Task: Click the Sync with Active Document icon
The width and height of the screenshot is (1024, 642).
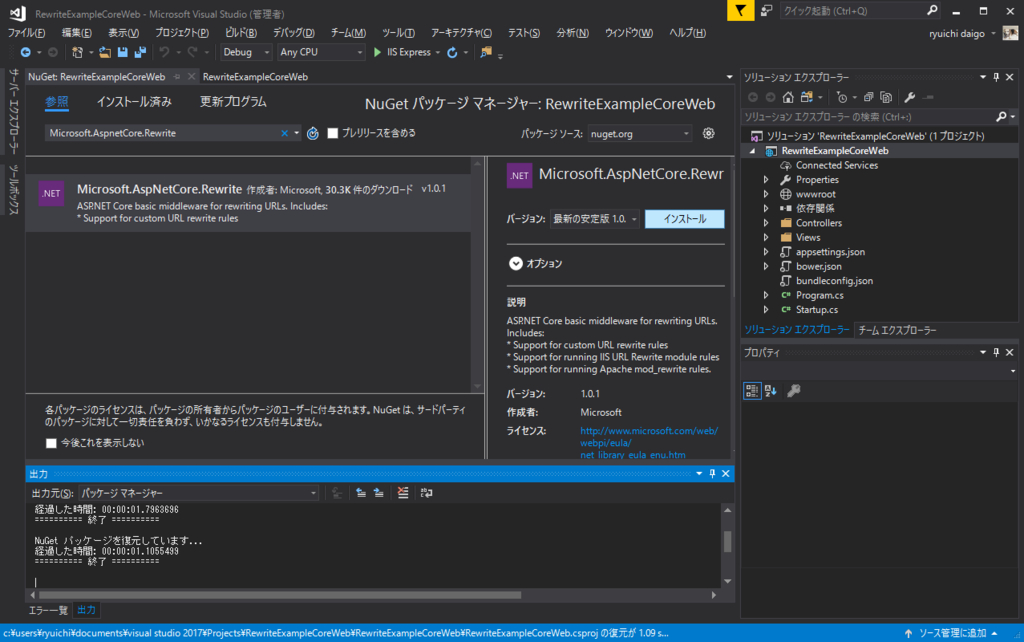Action: tap(807, 97)
